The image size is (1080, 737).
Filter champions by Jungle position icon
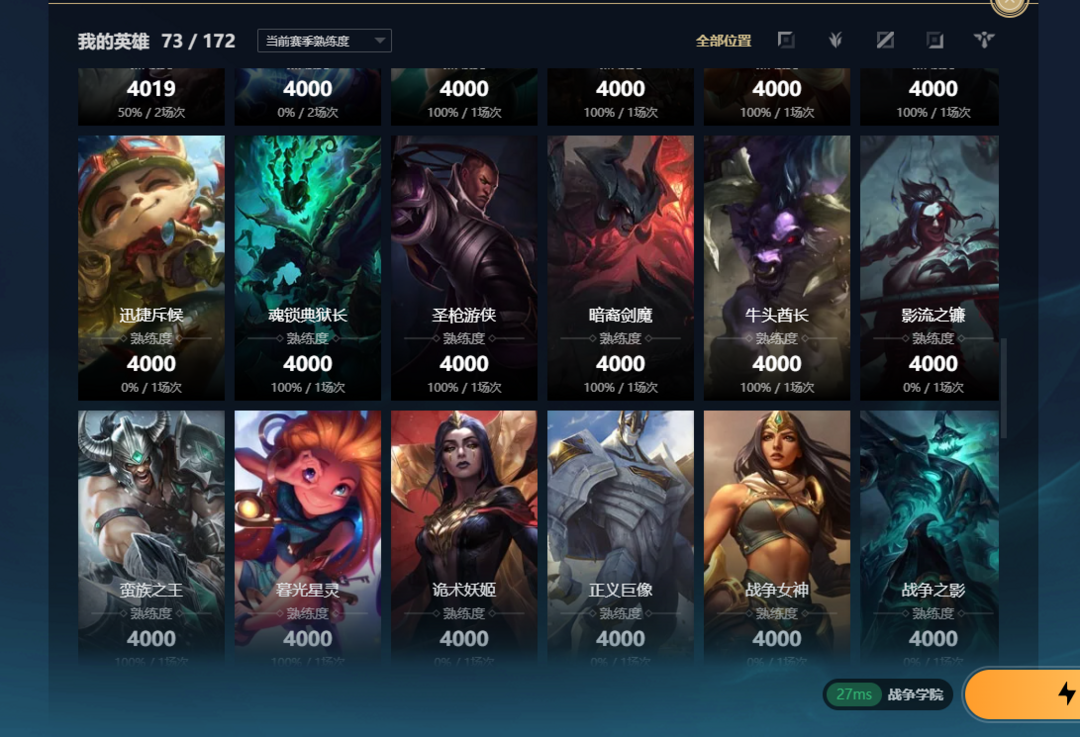pyautogui.click(x=835, y=41)
